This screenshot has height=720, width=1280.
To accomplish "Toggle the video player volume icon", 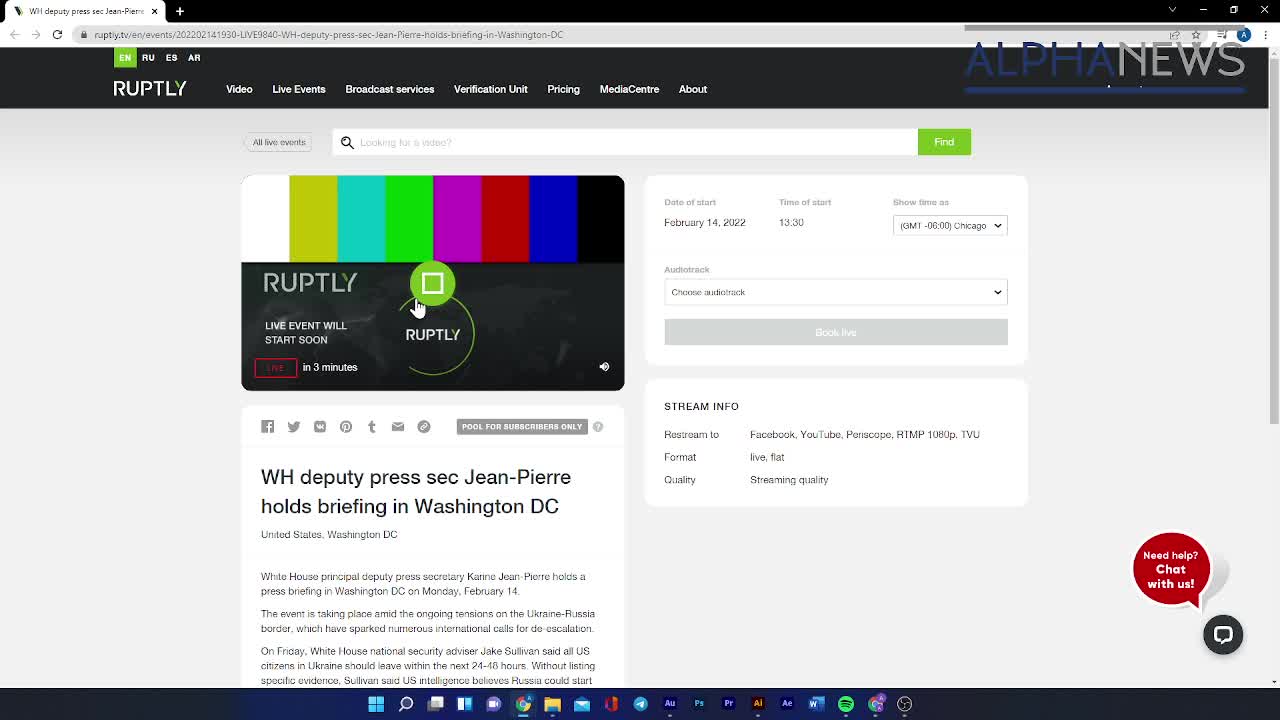I will pyautogui.click(x=604, y=367).
